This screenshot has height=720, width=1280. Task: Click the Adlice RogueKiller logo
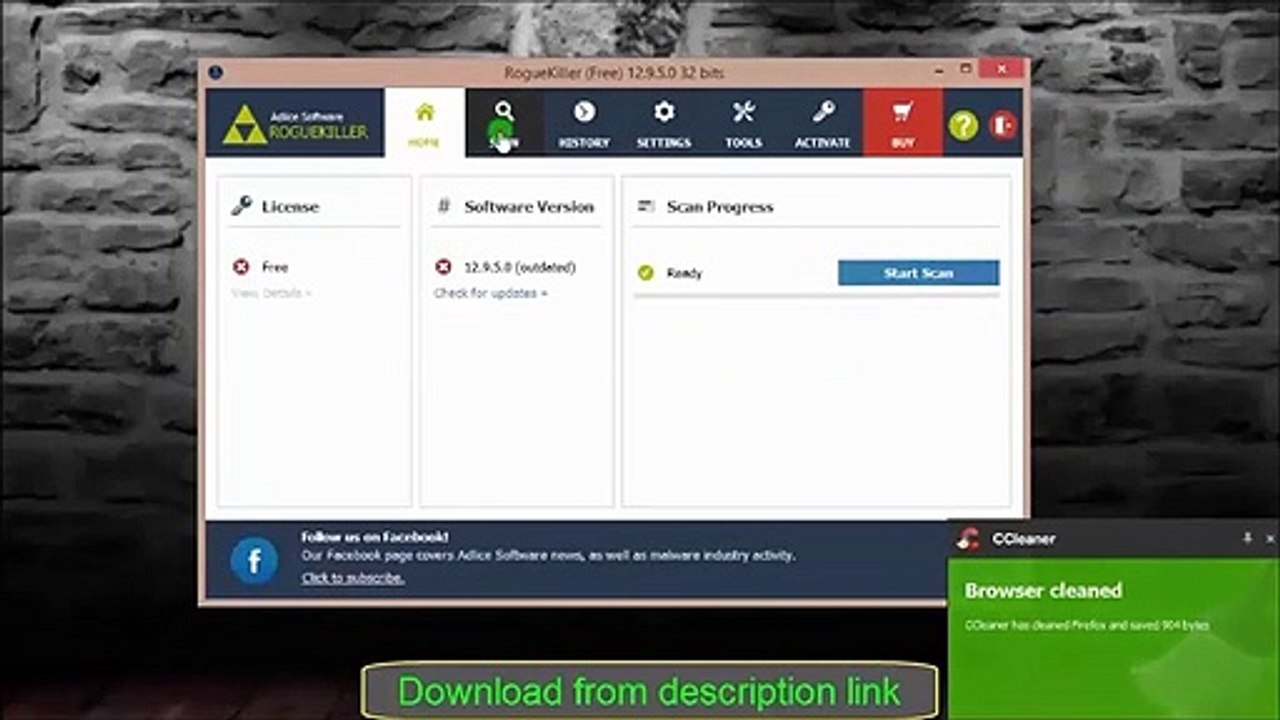click(x=295, y=123)
